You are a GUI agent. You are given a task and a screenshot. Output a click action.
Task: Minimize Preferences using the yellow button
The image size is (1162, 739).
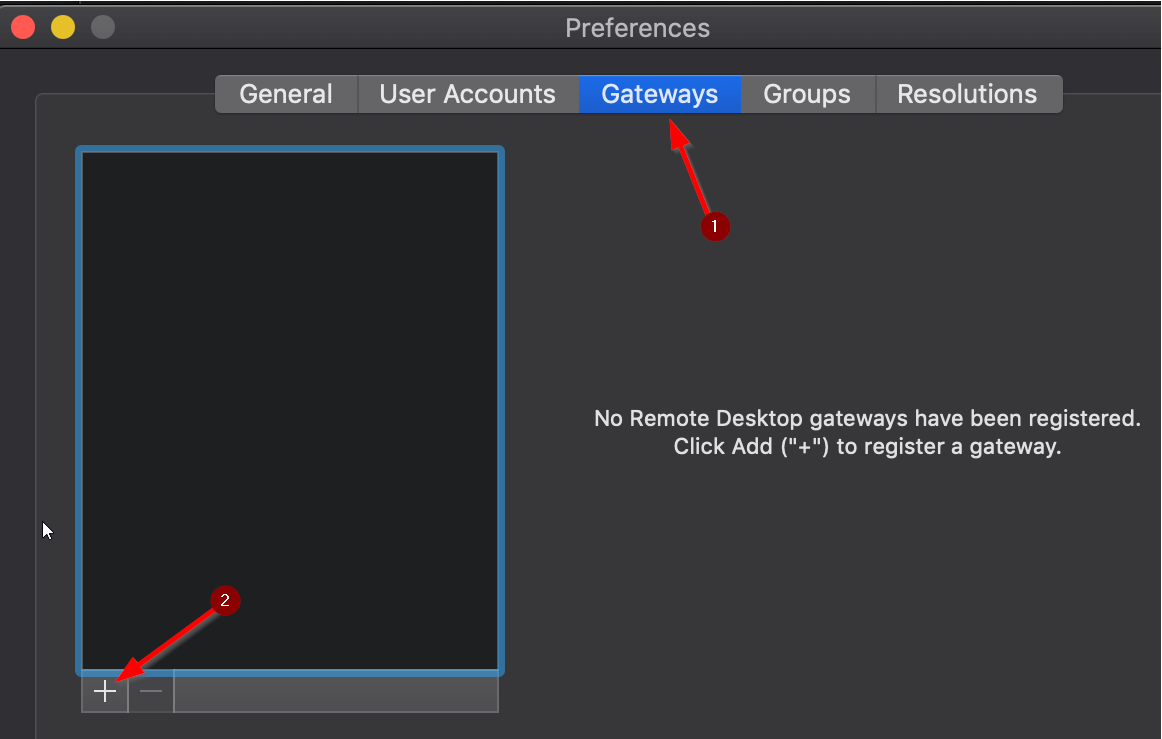63,27
